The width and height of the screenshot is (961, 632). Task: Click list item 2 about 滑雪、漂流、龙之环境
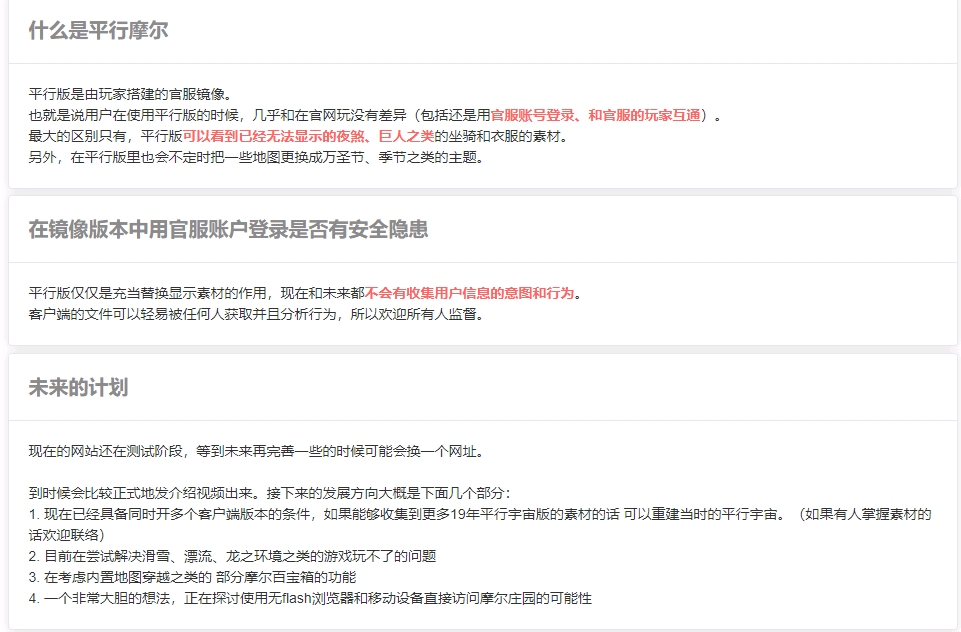tap(232, 556)
